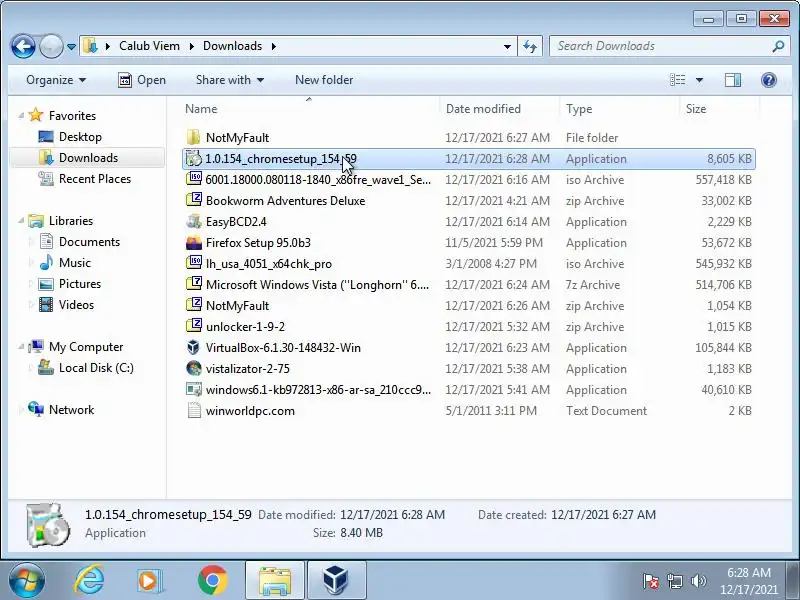Open the More view options dropdown arrow
The height and width of the screenshot is (600, 800).
699,80
